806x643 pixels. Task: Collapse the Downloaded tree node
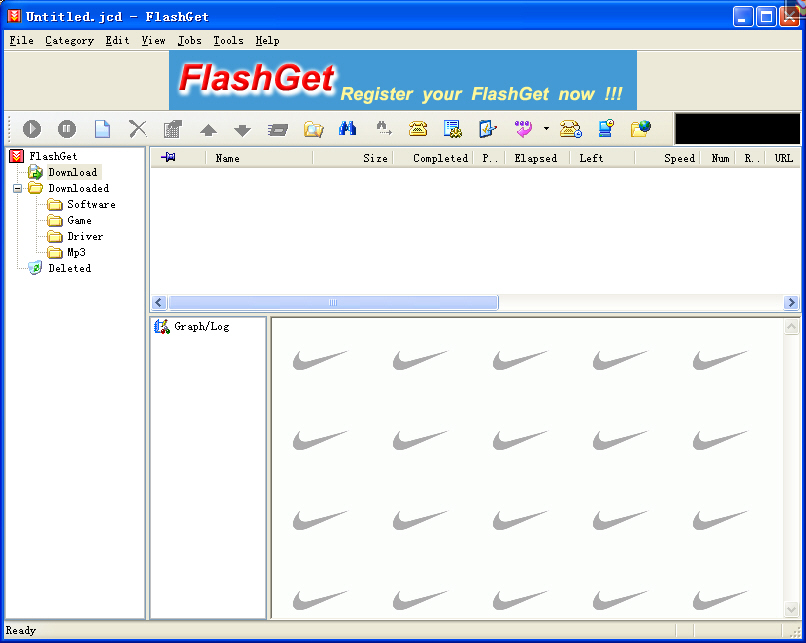point(17,188)
